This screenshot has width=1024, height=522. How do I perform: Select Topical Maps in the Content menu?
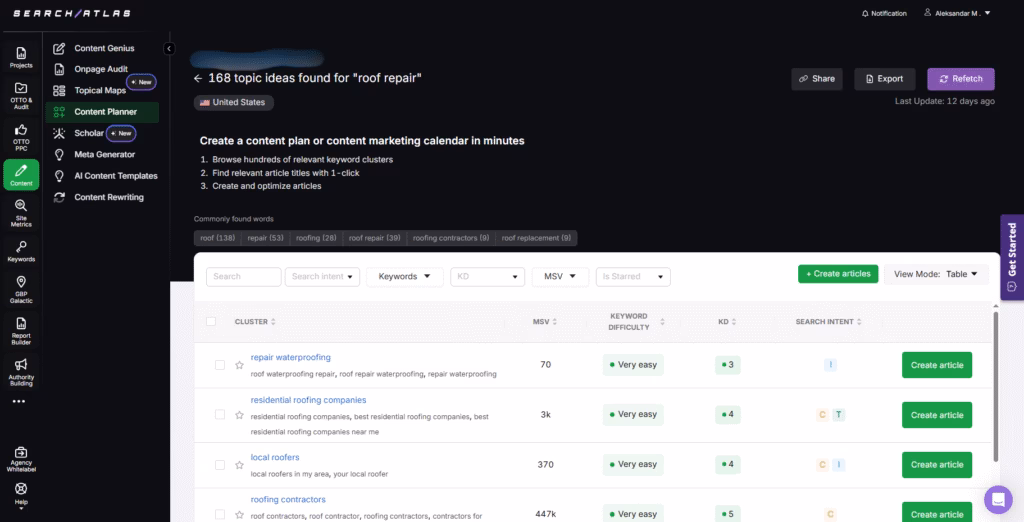100,91
